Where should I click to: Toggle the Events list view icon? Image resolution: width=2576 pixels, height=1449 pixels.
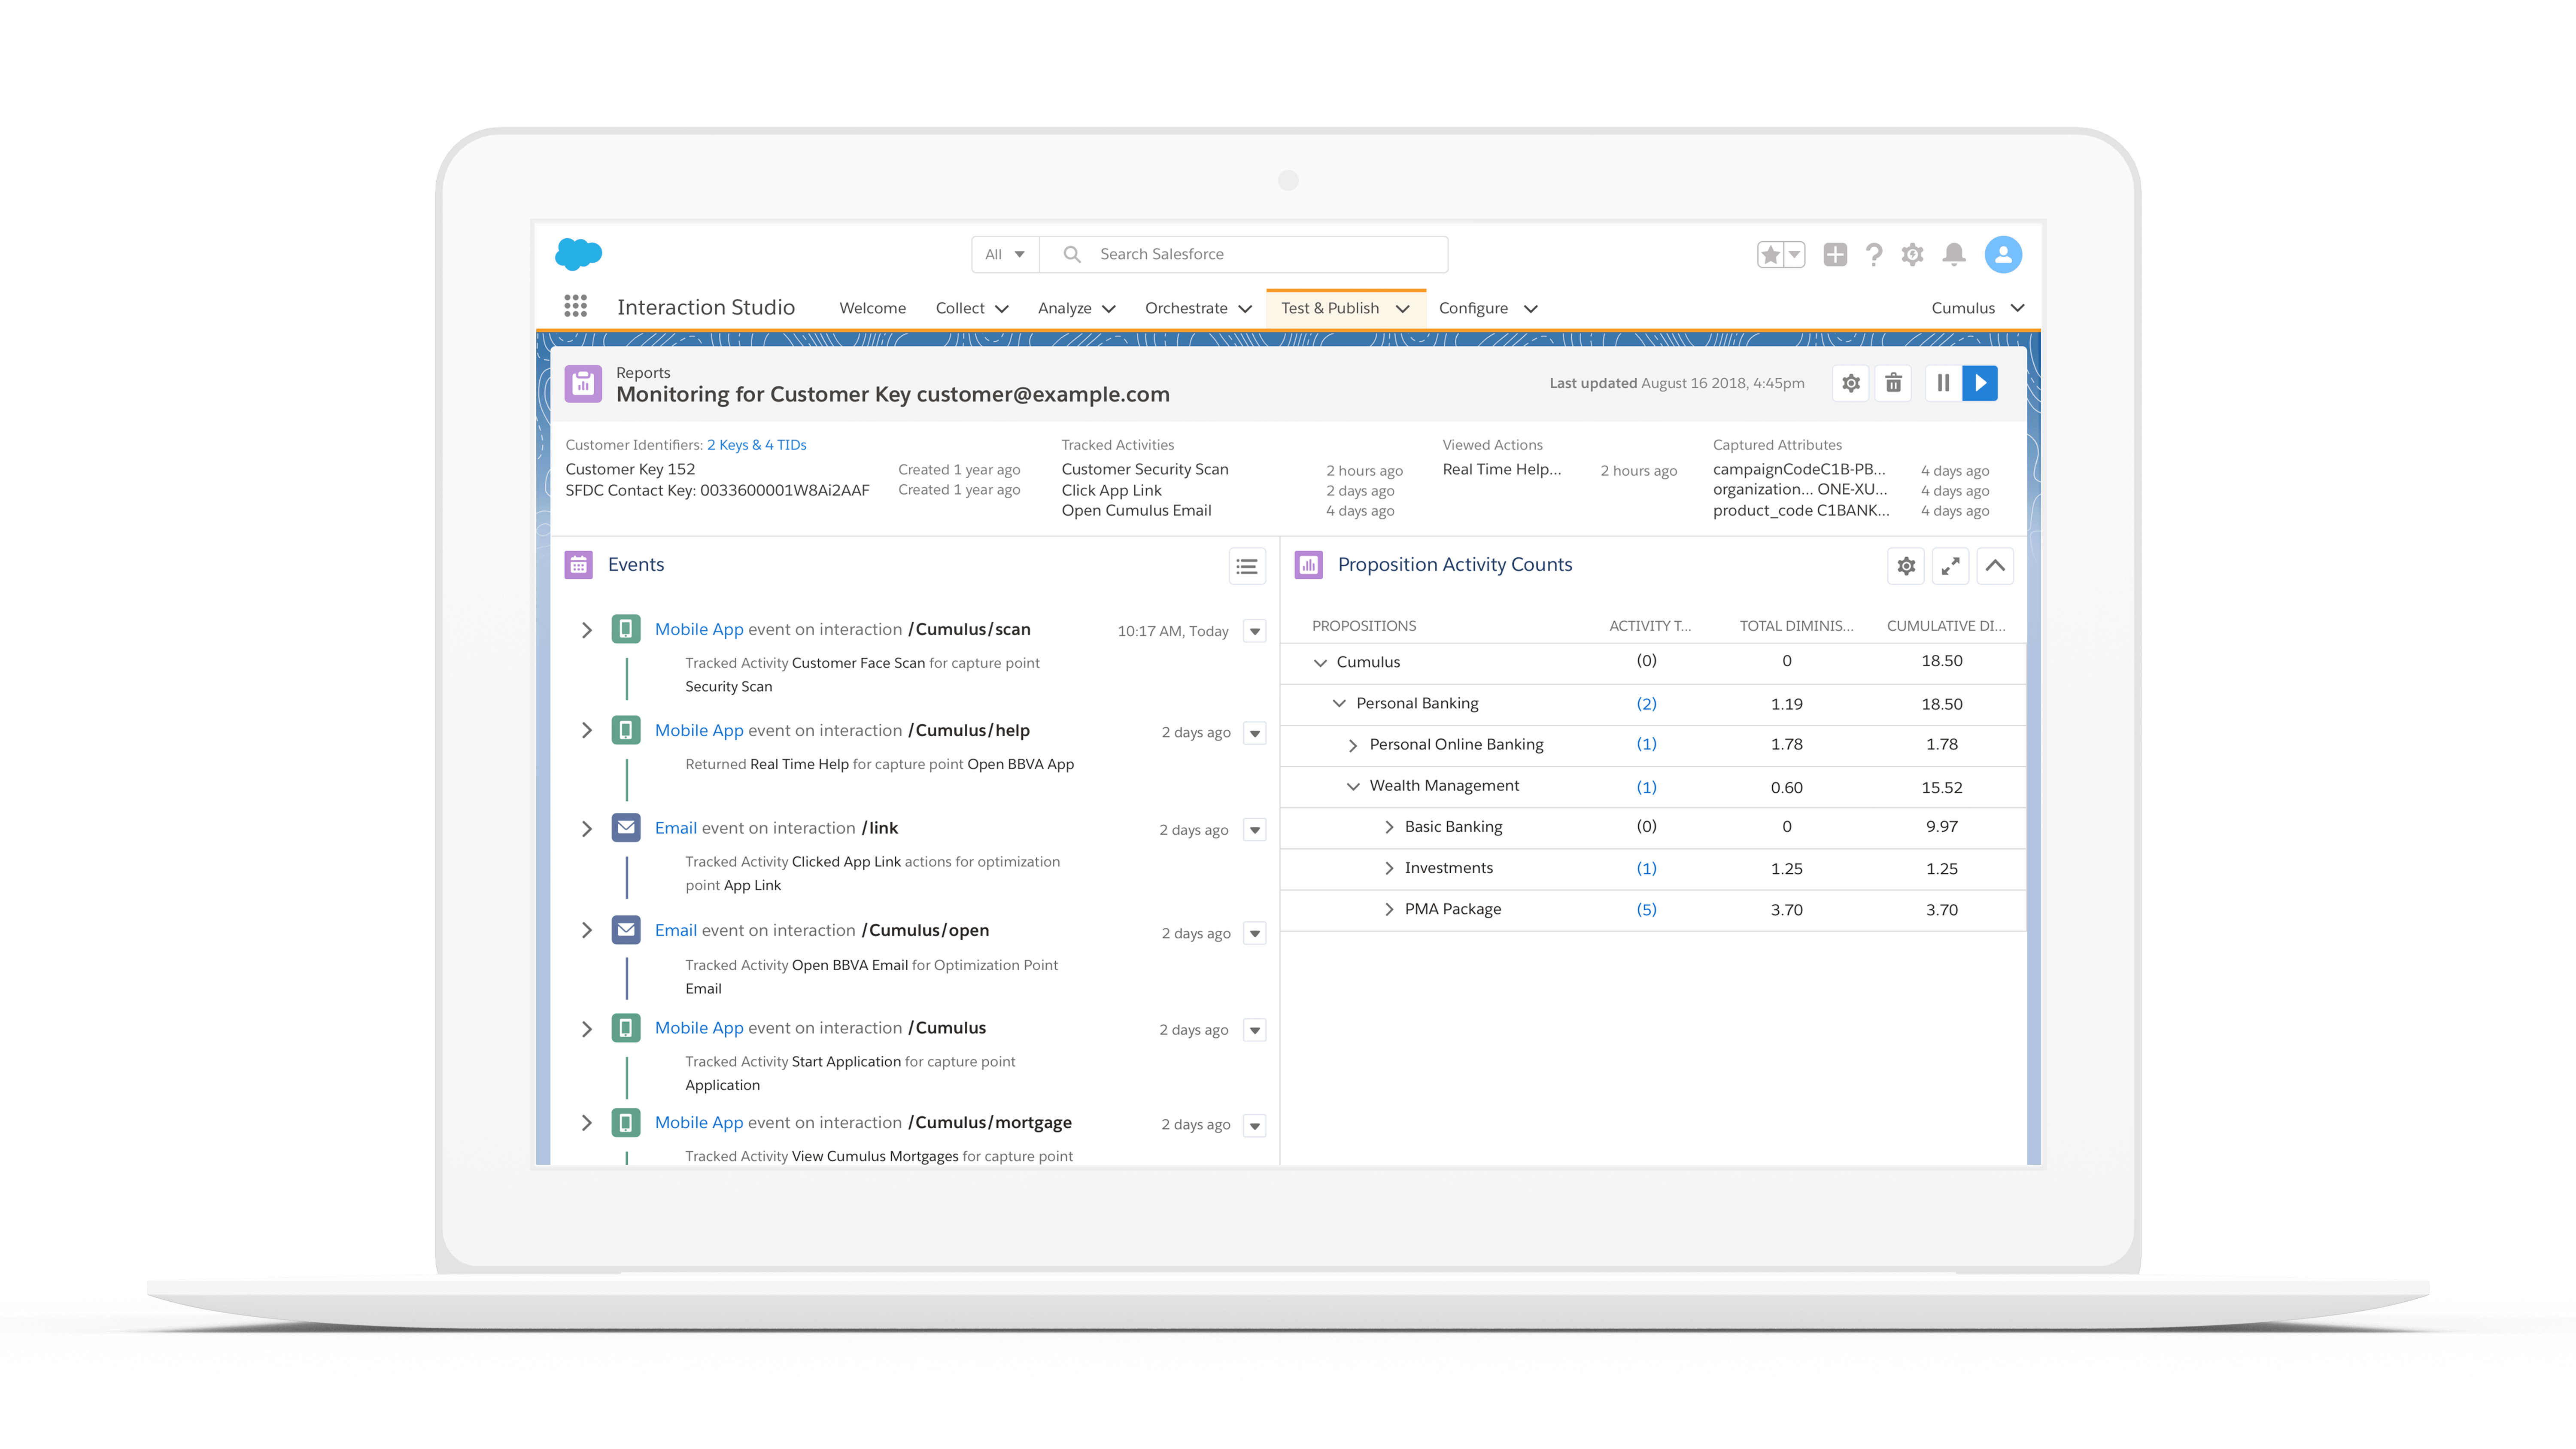[x=1247, y=567]
